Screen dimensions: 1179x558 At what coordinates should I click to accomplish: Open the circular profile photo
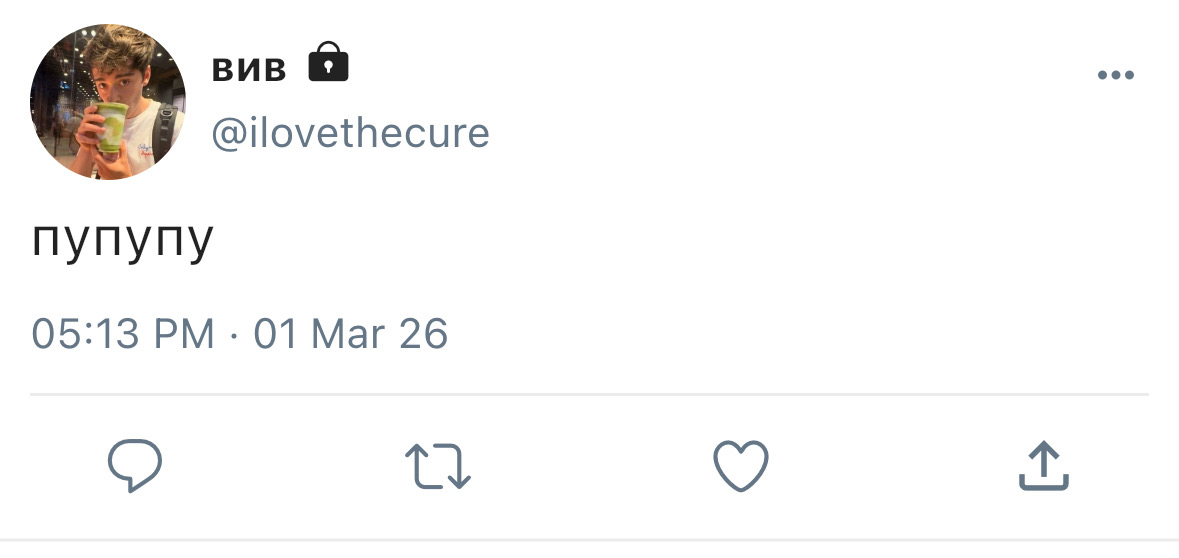pyautogui.click(x=108, y=103)
